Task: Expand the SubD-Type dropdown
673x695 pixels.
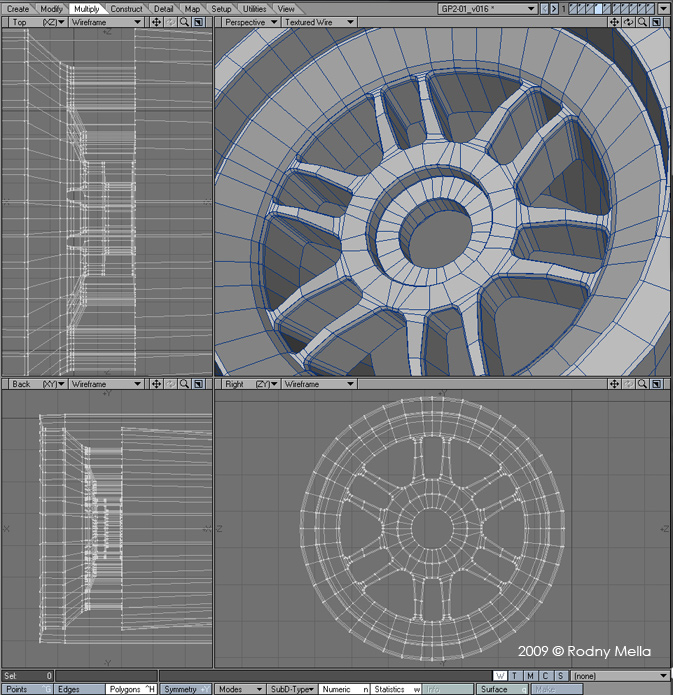Action: click(x=292, y=689)
